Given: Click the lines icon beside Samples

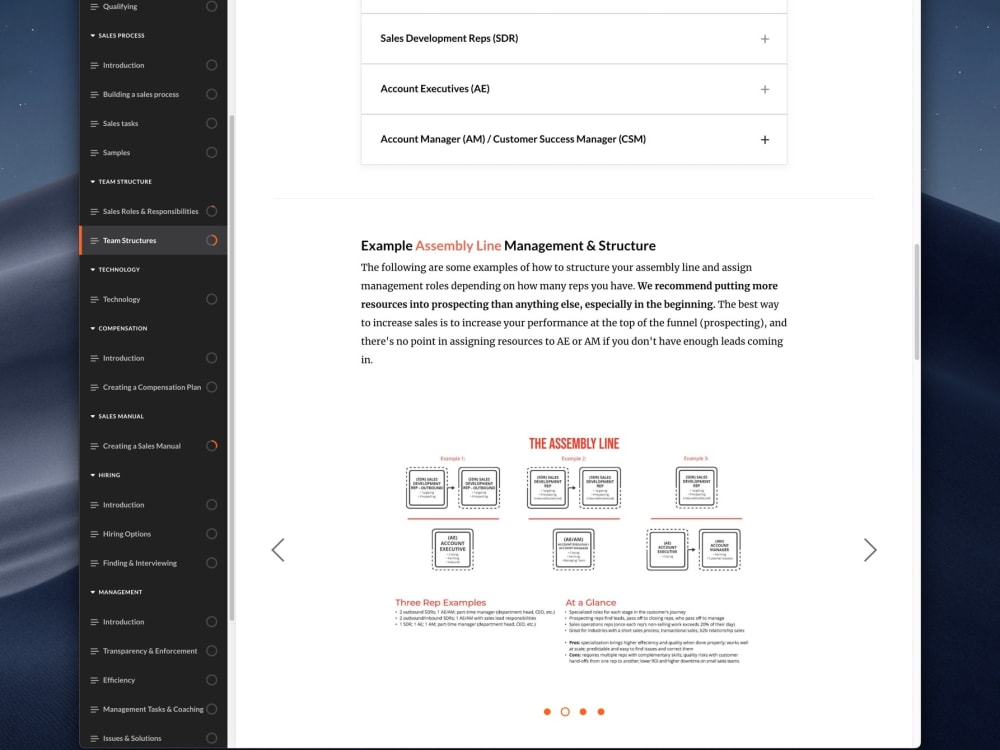Looking at the screenshot, I should point(94,153).
